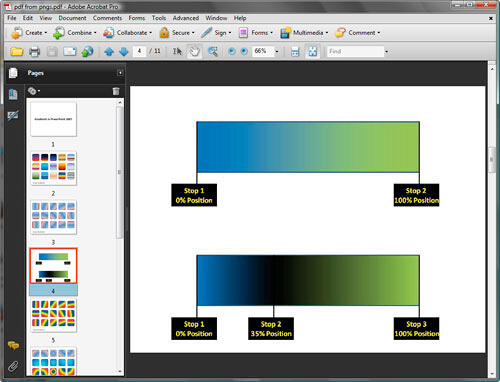Click the Sign pen icon
Viewport: 500px width, 382px height.
[x=206, y=33]
